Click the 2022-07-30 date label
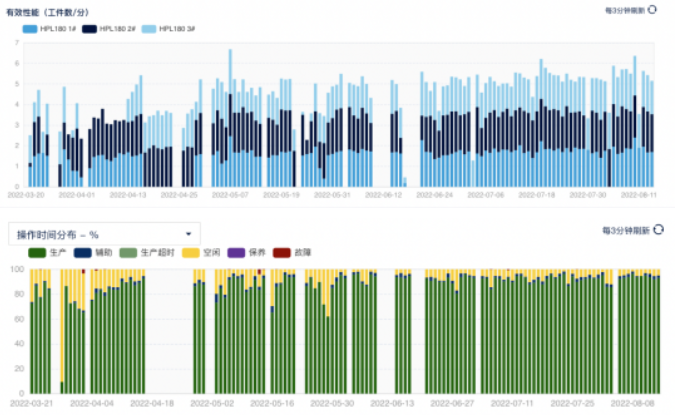The image size is (679, 415). coord(588,195)
